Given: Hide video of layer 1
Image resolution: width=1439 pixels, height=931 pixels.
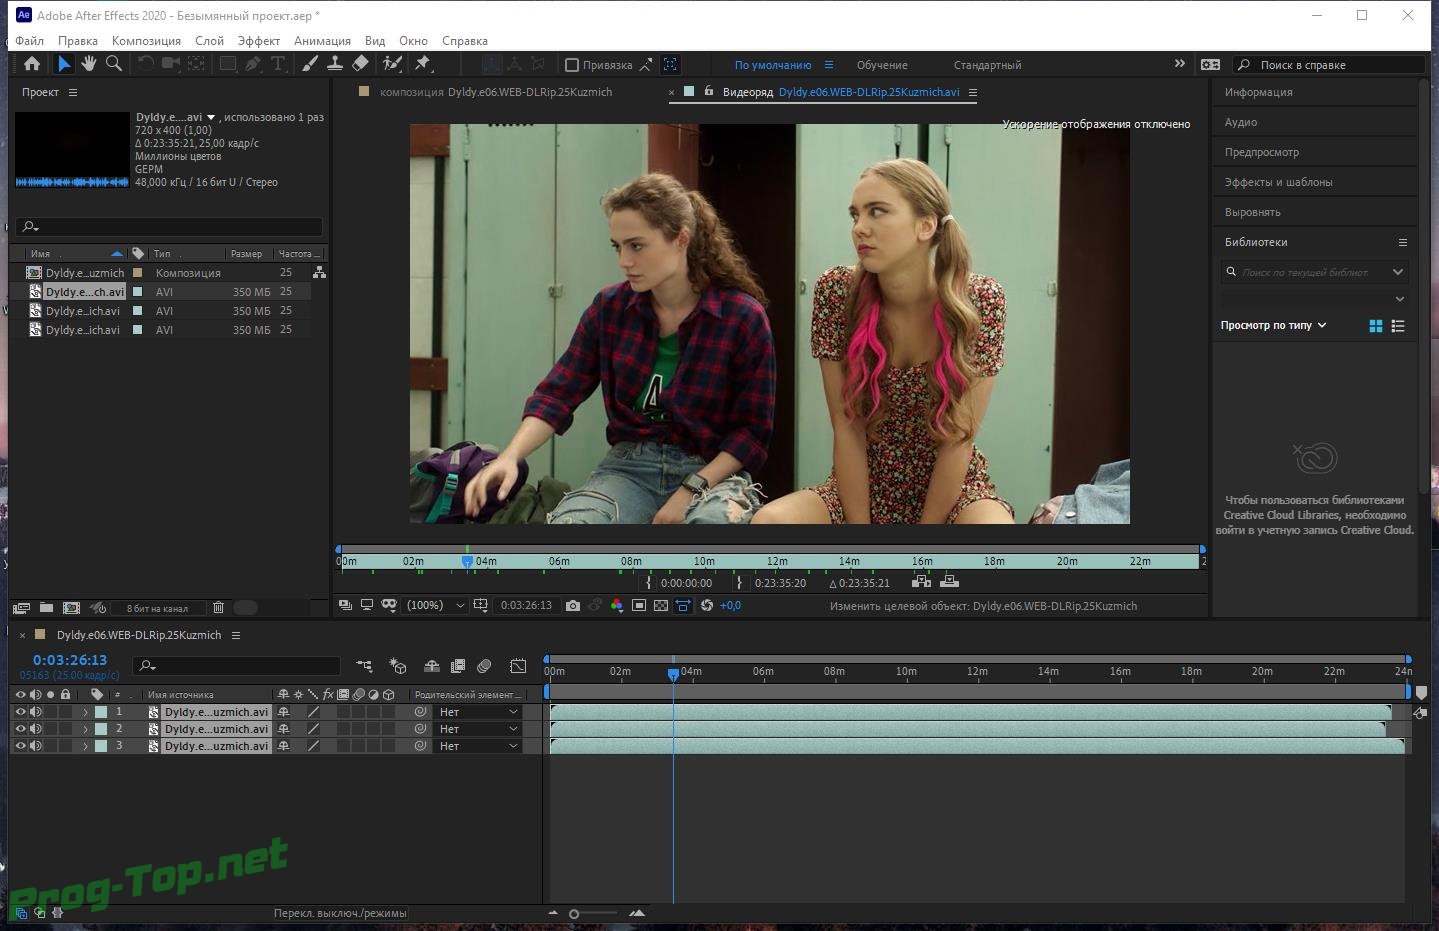Looking at the screenshot, I should click(x=20, y=712).
